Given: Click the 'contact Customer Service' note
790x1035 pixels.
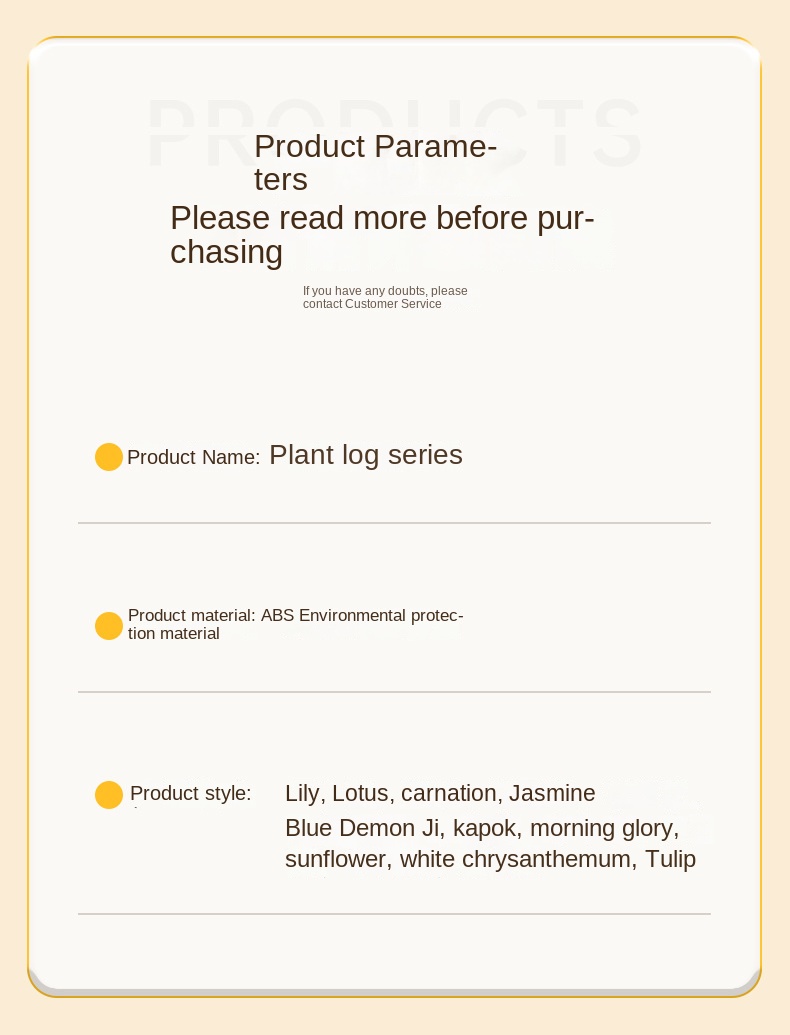Looking at the screenshot, I should 372,304.
